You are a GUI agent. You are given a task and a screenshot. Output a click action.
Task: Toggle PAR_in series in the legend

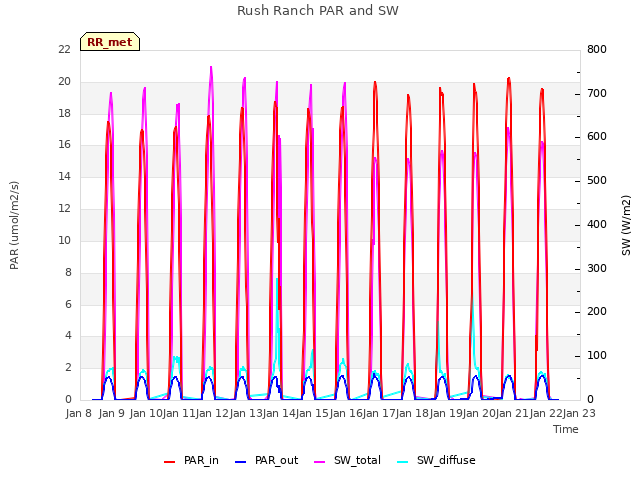[x=191, y=460]
